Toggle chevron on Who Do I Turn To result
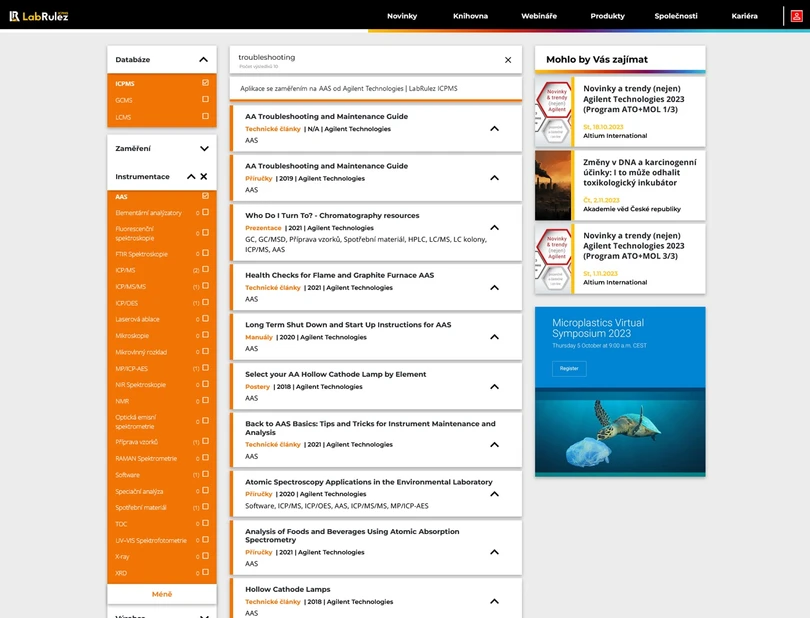Viewport: 810px width, 618px height. coord(494,228)
